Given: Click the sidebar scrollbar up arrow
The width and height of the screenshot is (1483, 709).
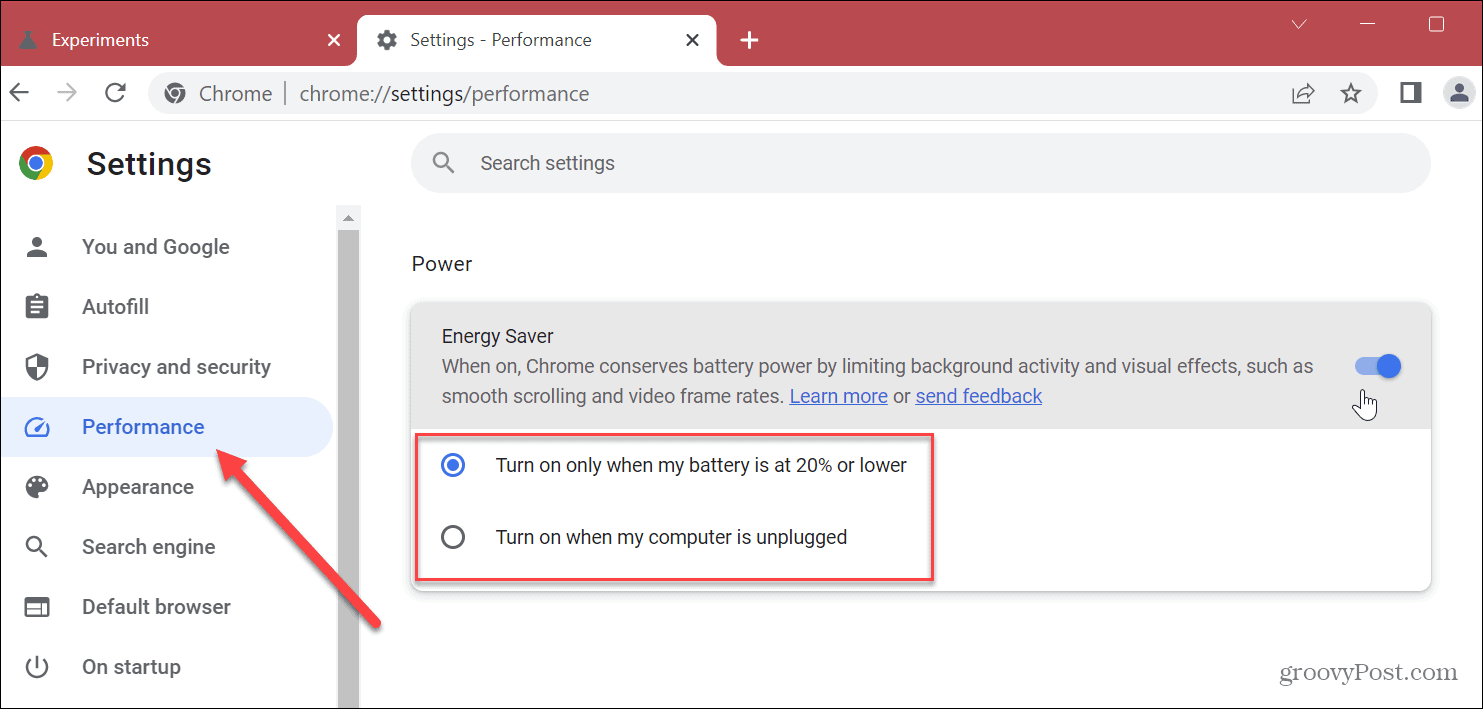Looking at the screenshot, I should click(348, 217).
